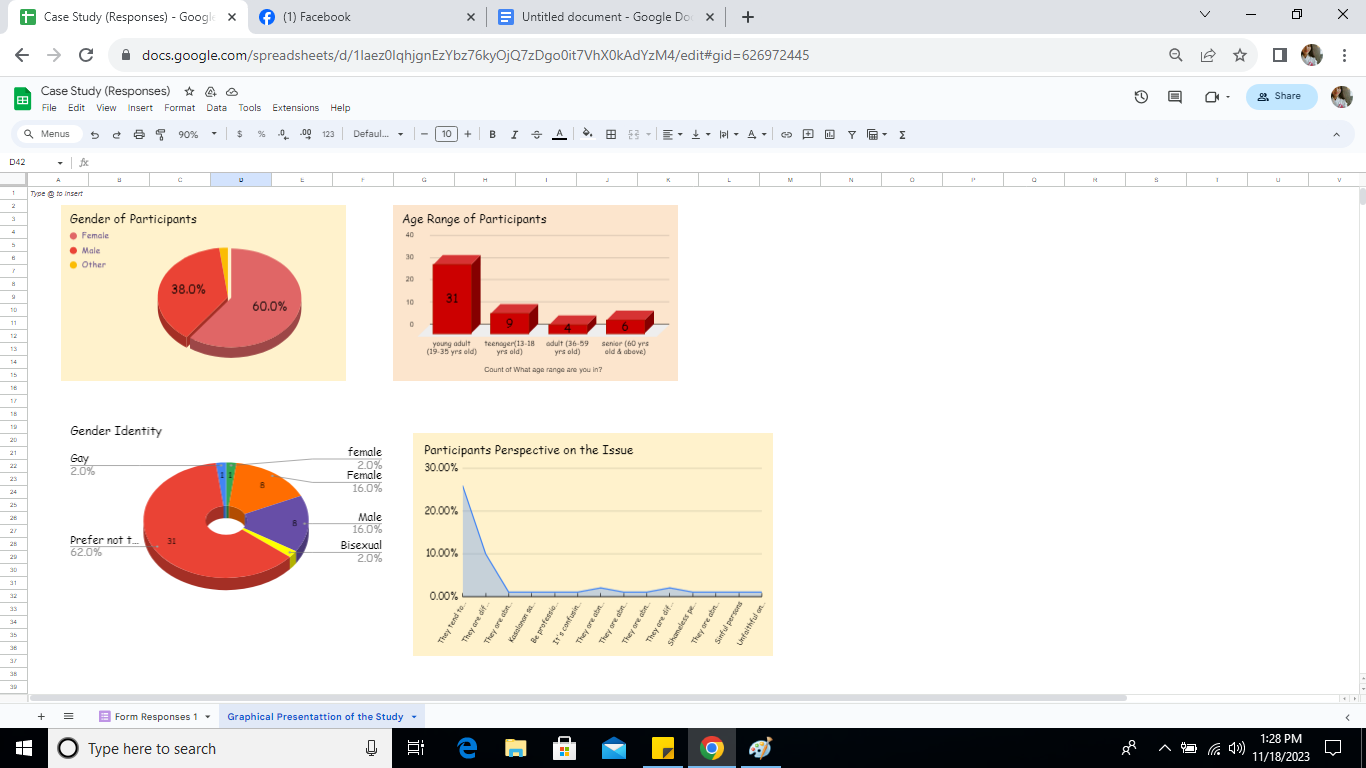Viewport: 1366px width, 768px height.
Task: Switch to the Facebook browser tab
Action: pyautogui.click(x=367, y=17)
